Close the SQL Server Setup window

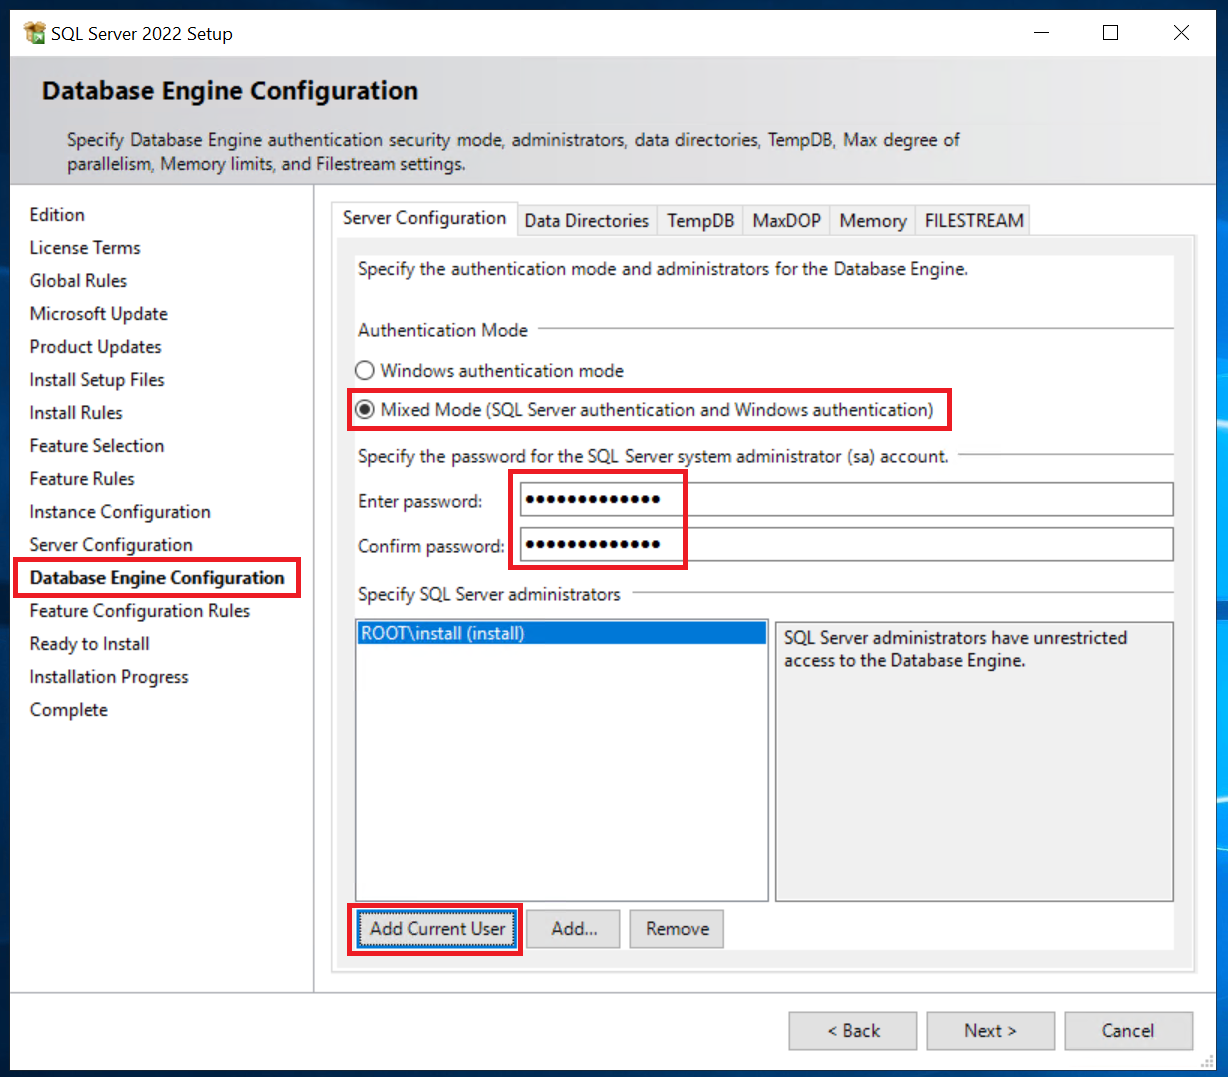click(x=1181, y=33)
